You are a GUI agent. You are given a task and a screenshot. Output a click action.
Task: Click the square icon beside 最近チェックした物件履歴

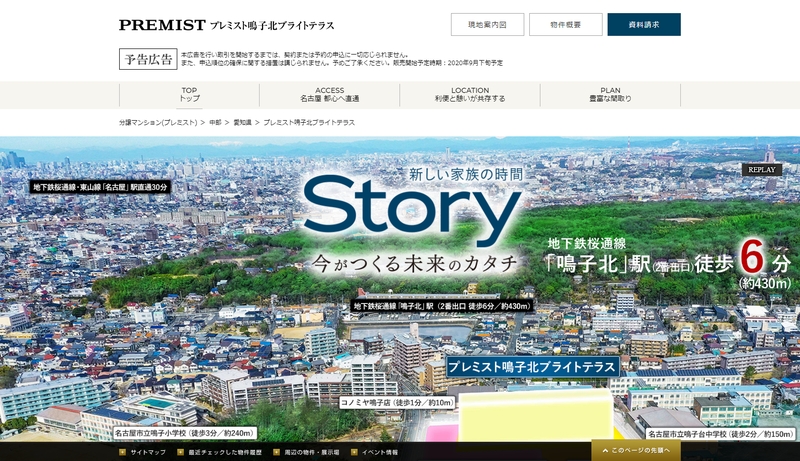point(180,452)
